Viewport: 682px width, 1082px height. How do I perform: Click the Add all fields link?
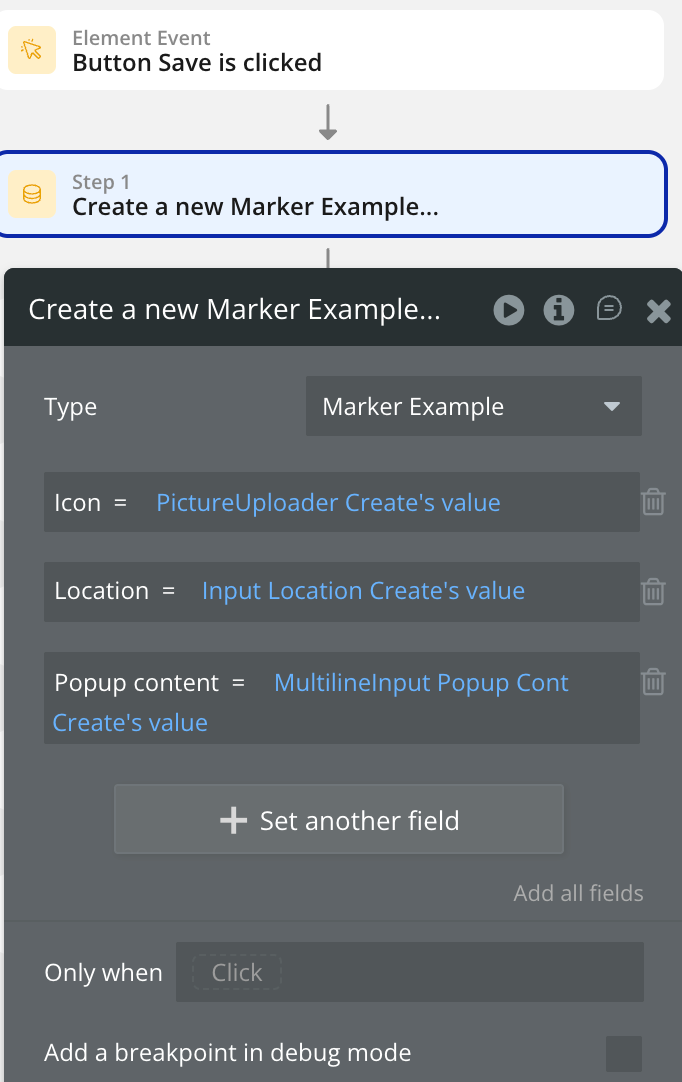(x=578, y=893)
